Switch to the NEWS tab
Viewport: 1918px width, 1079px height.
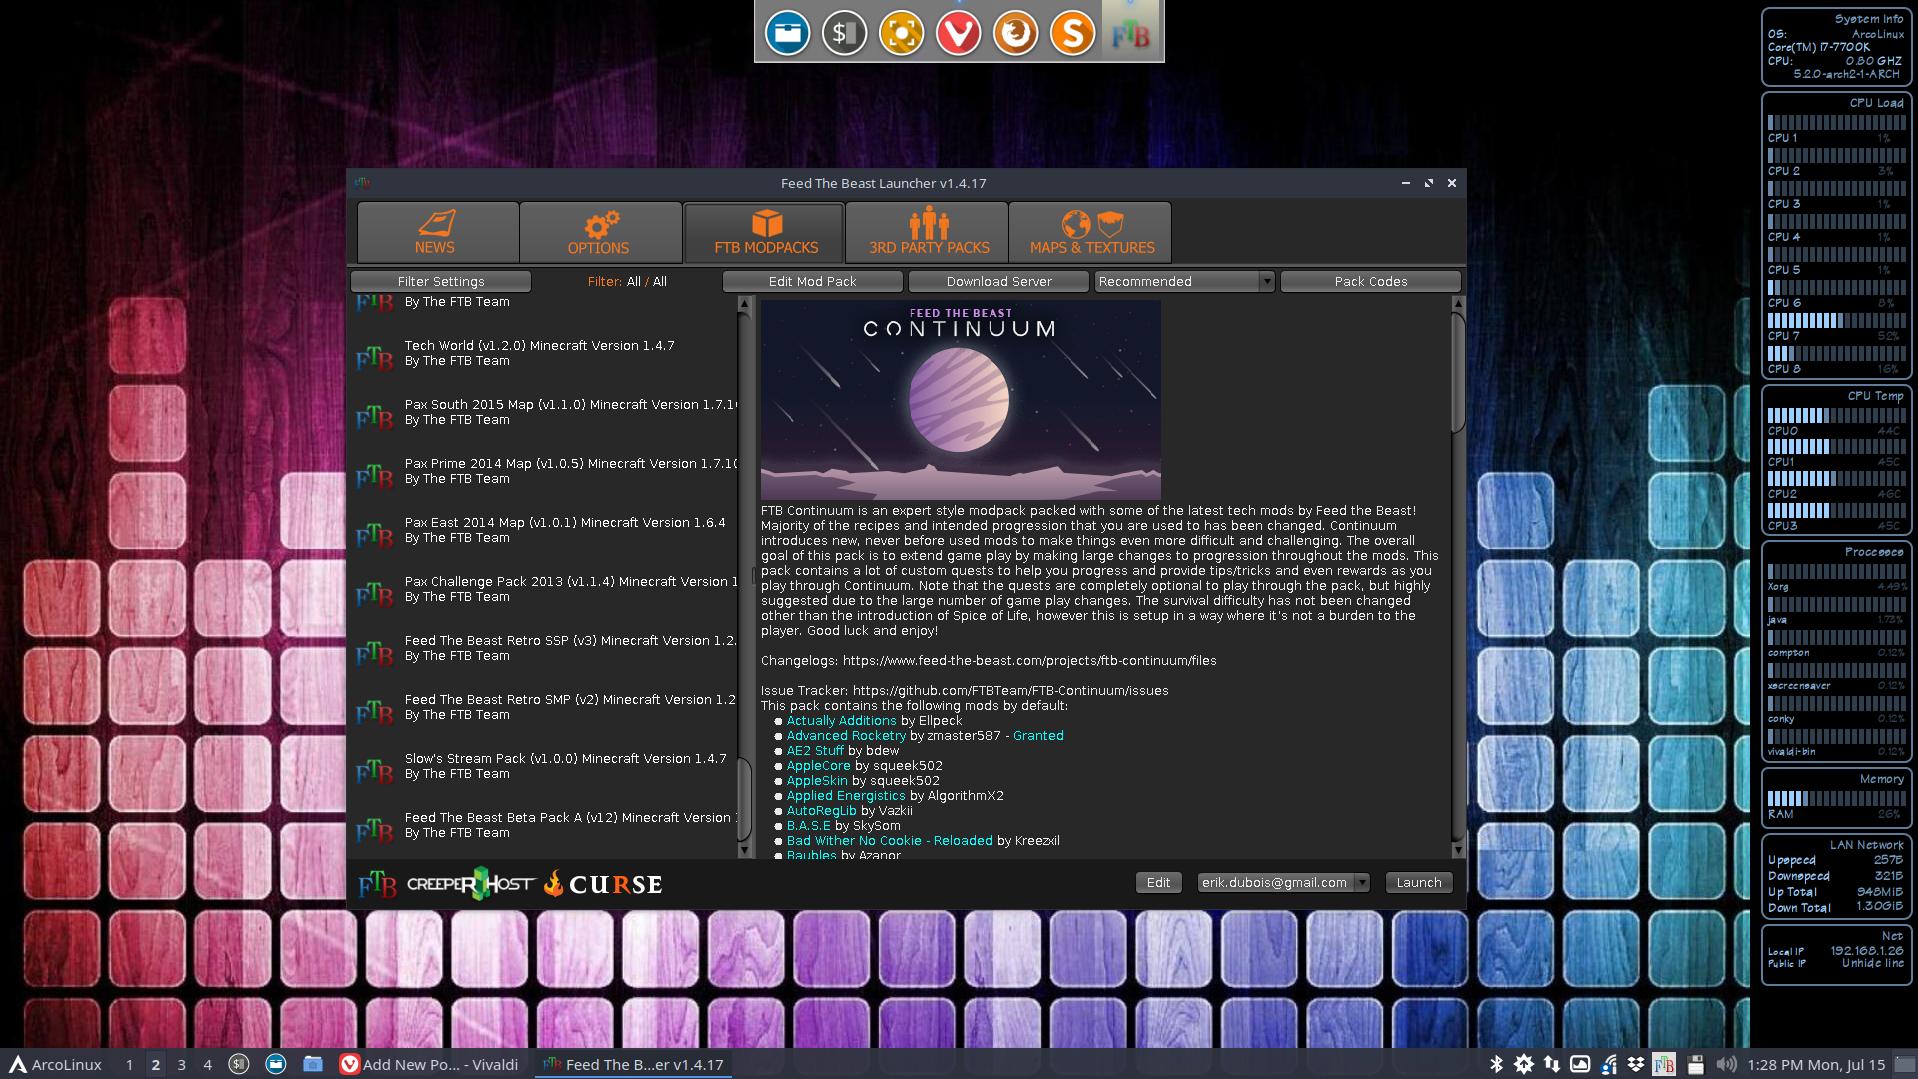437,232
